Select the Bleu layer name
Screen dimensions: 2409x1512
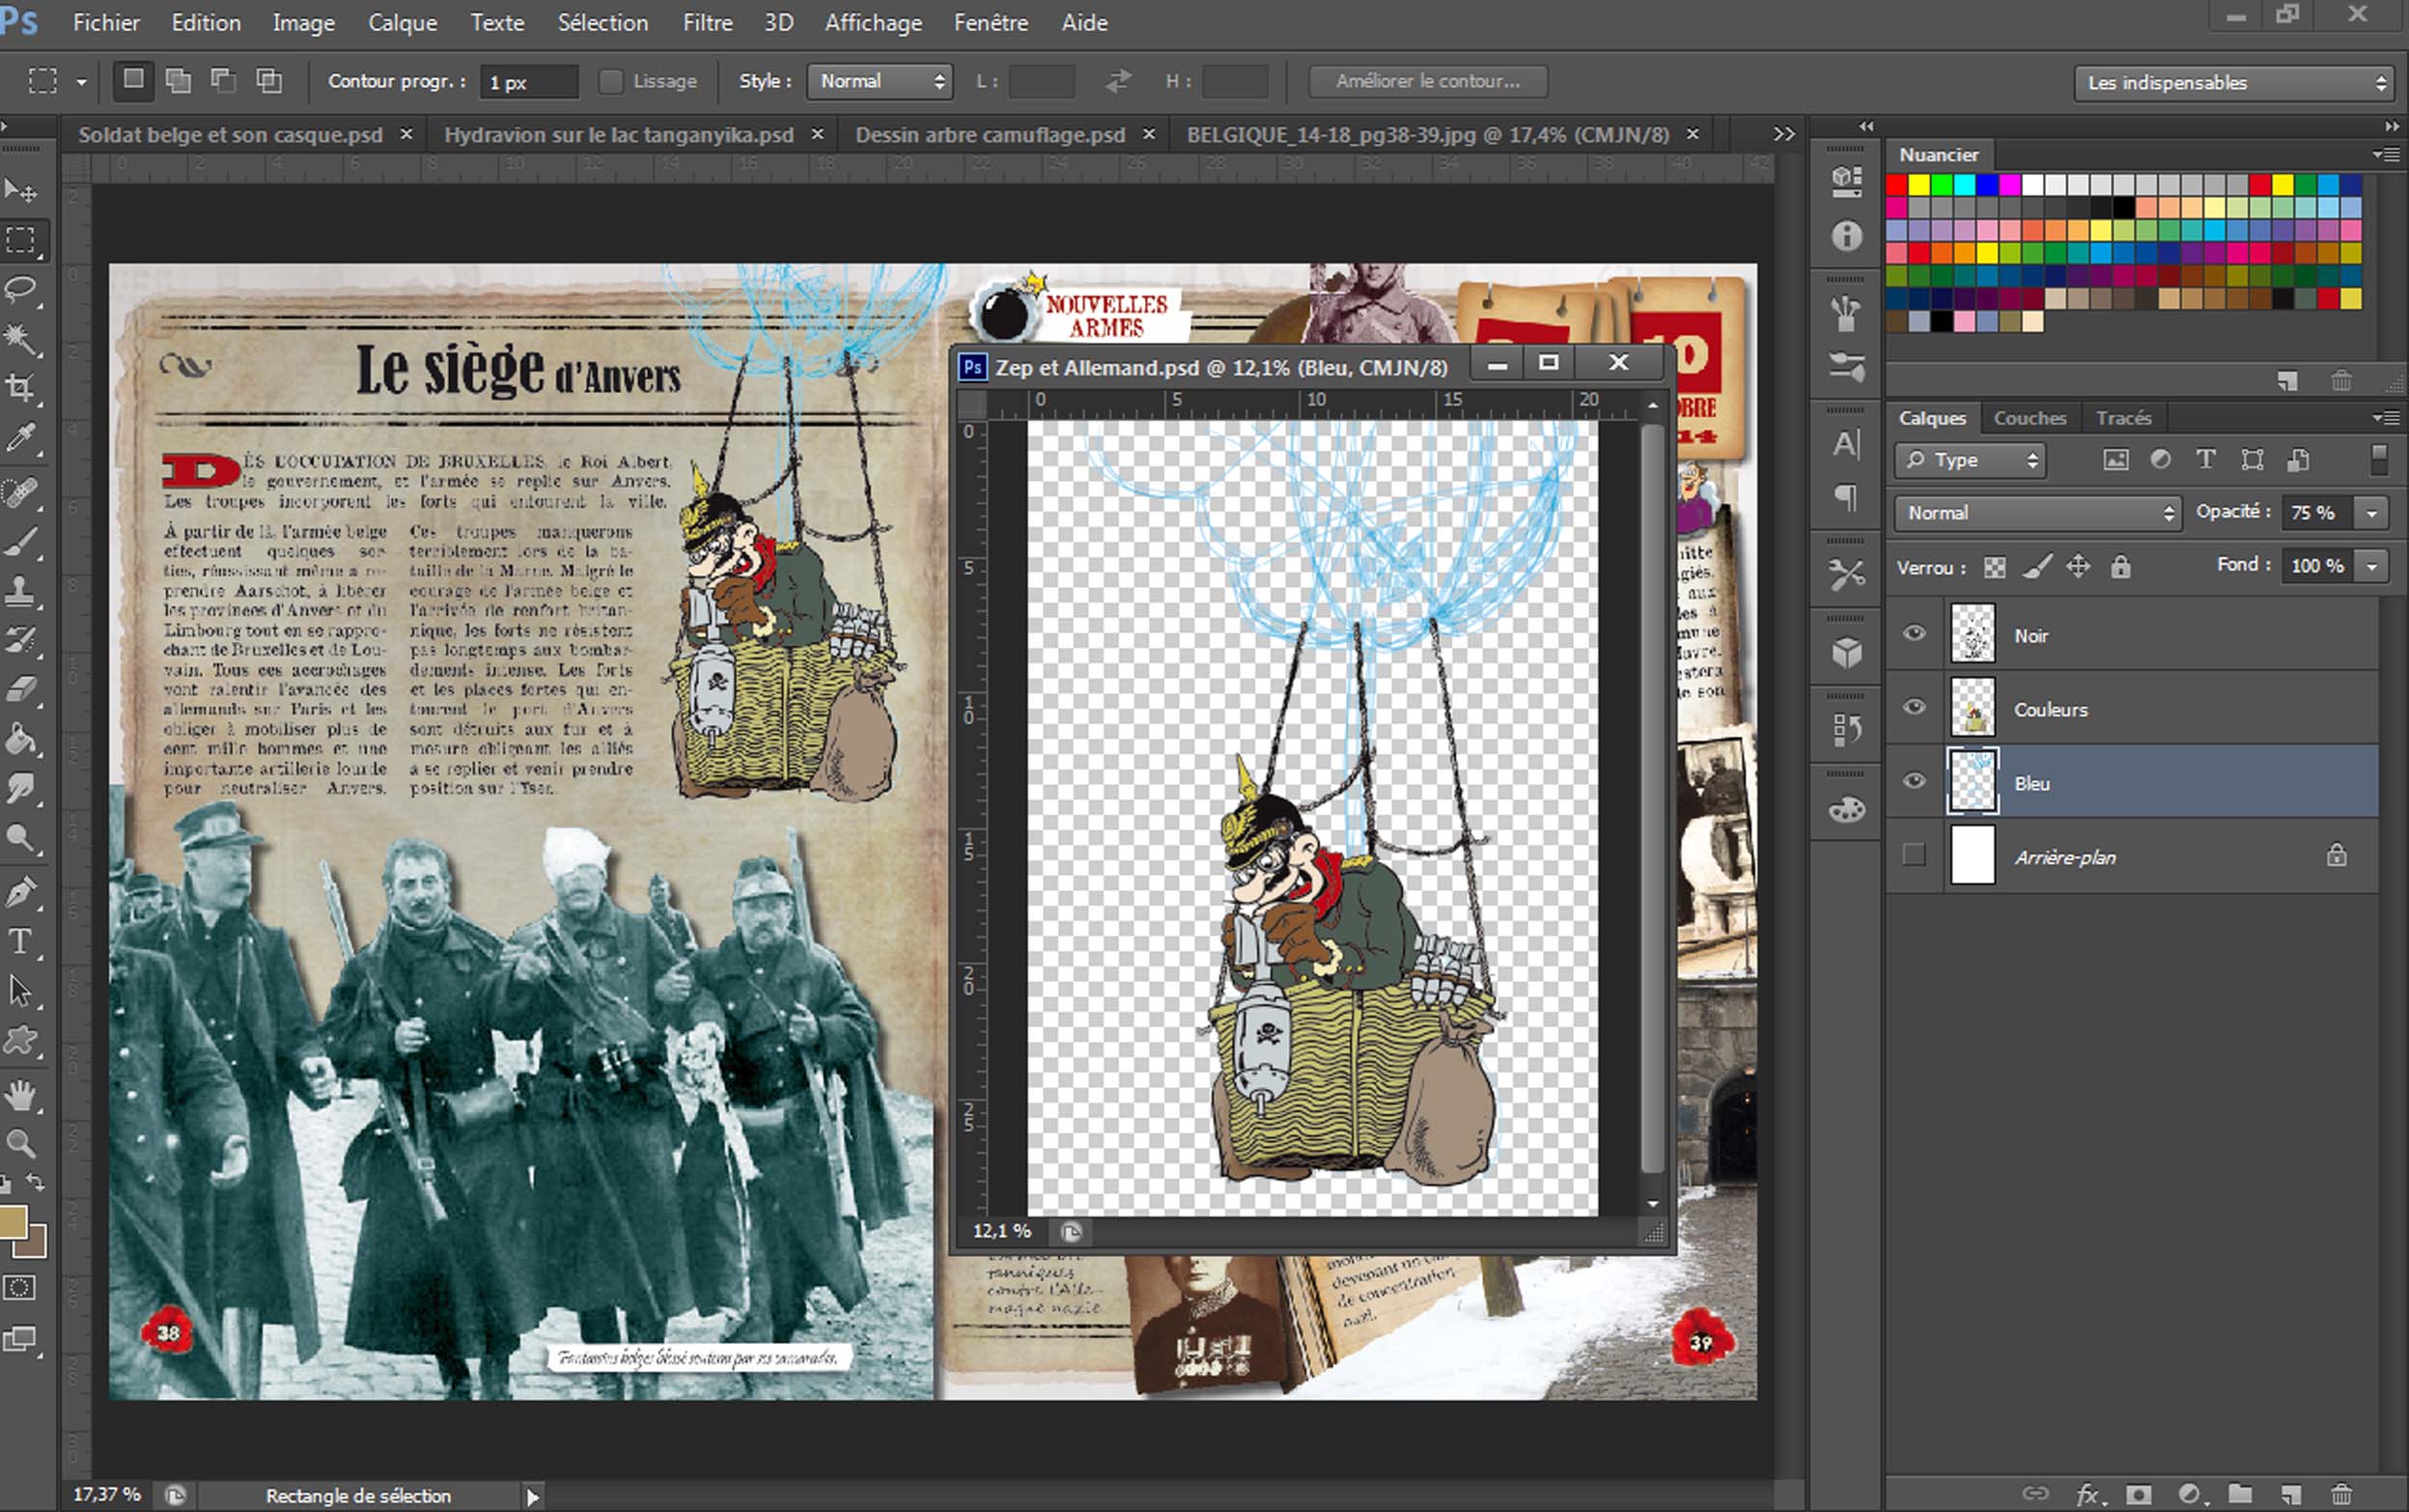click(x=2031, y=783)
